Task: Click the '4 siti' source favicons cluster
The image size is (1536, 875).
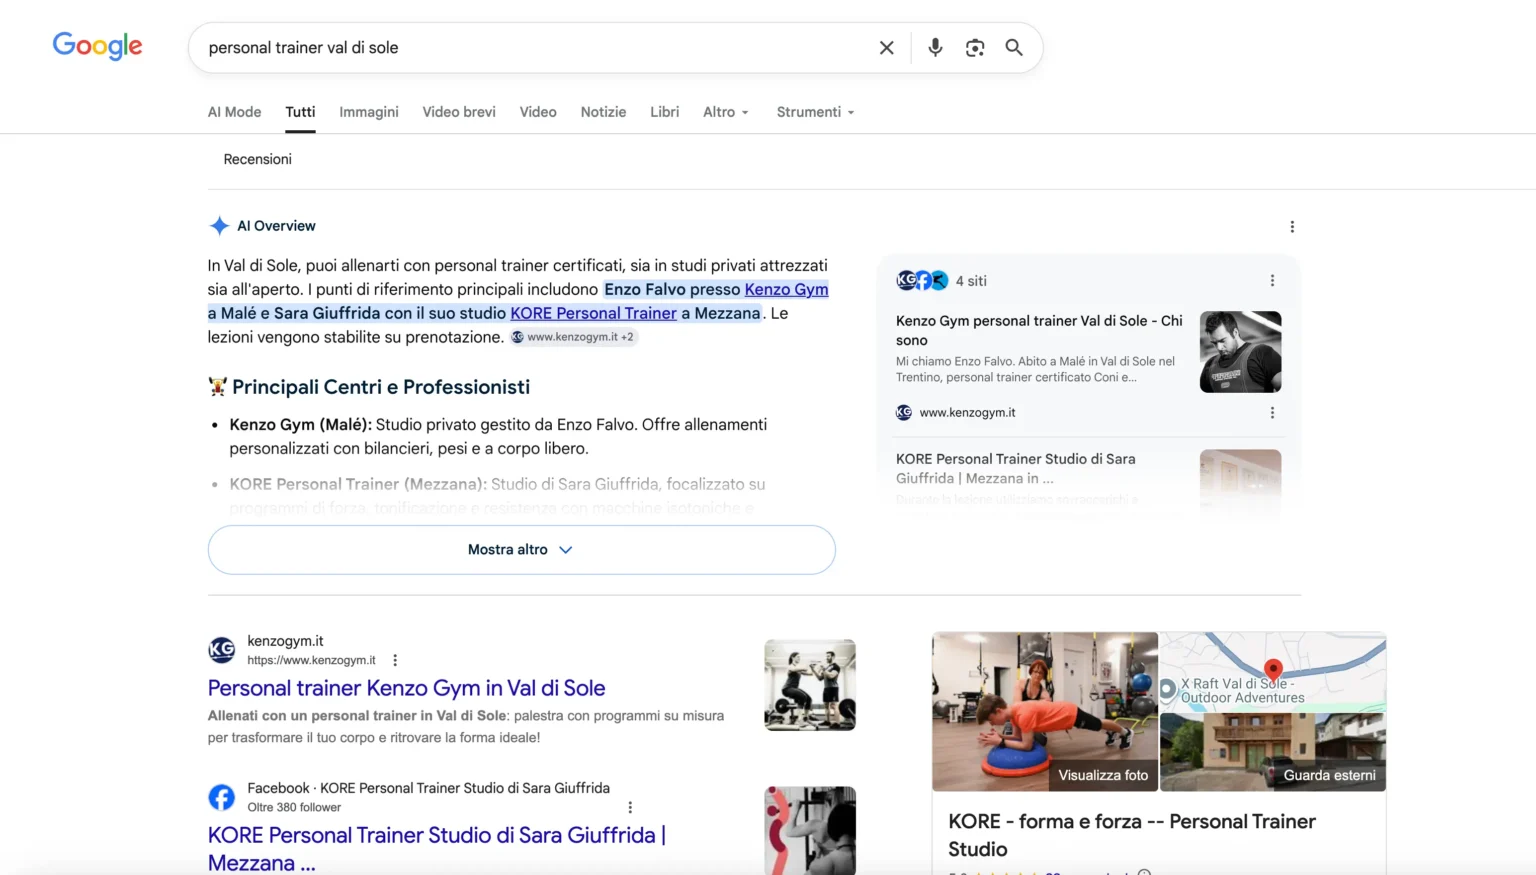Action: coord(922,281)
